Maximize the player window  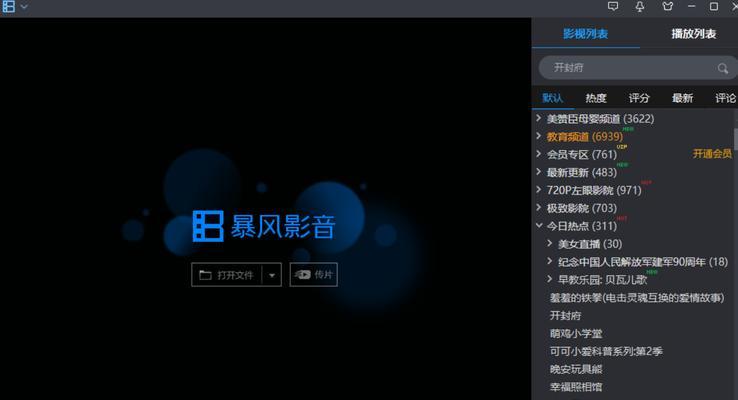[714, 7]
